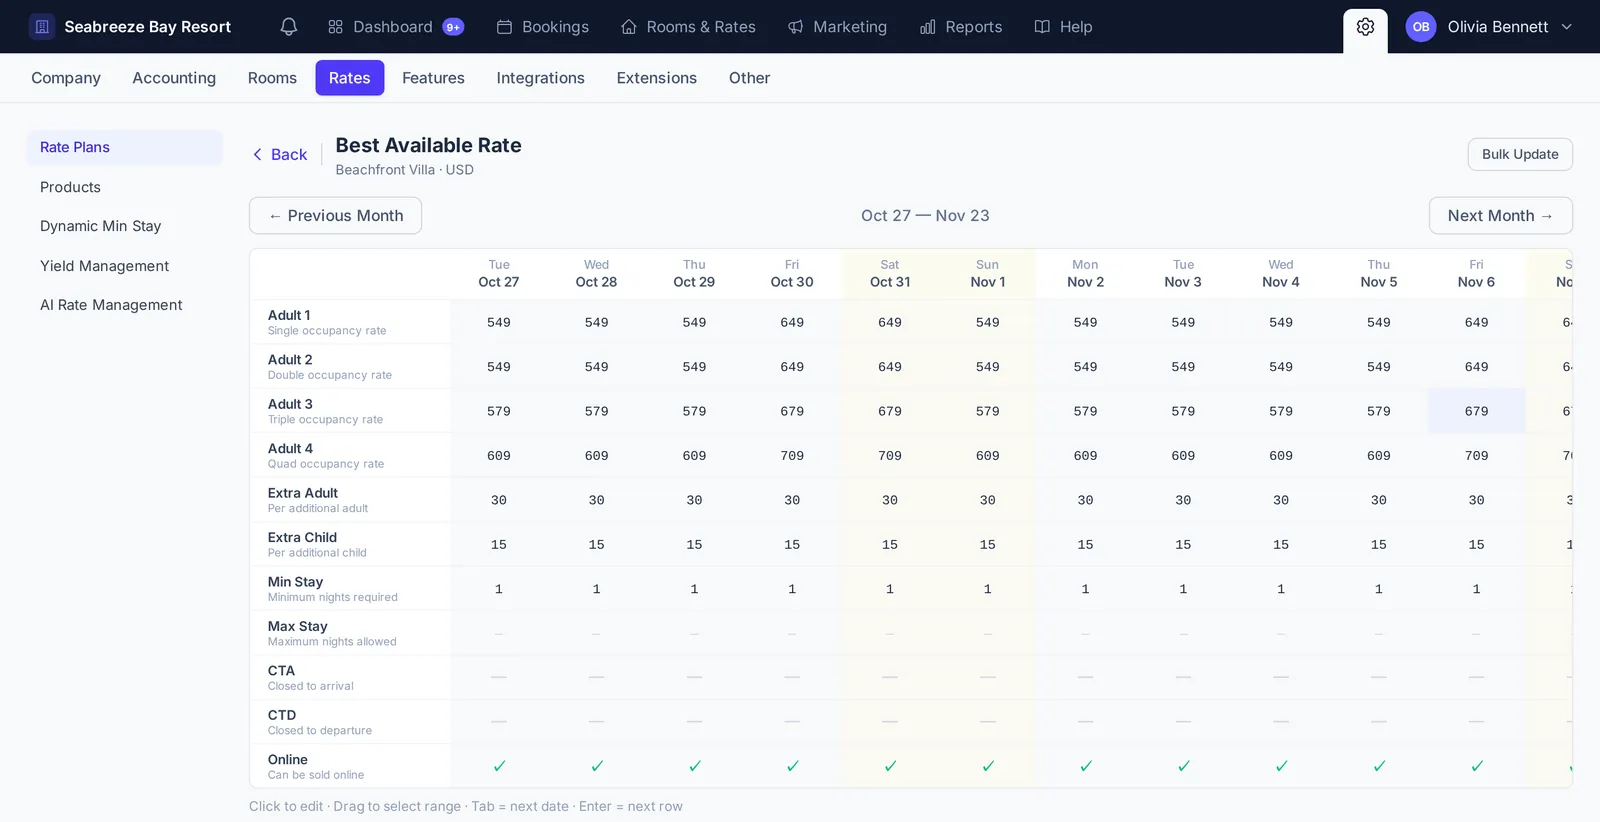Edit Extra Child value for Oct 29
Image resolution: width=1600 pixels, height=822 pixels.
(x=694, y=545)
